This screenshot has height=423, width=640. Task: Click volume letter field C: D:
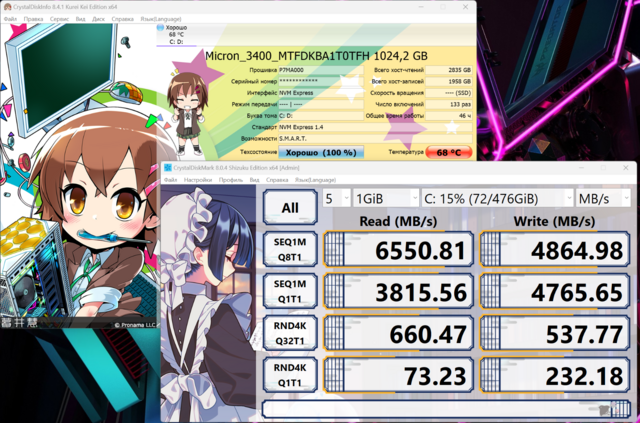[321, 116]
